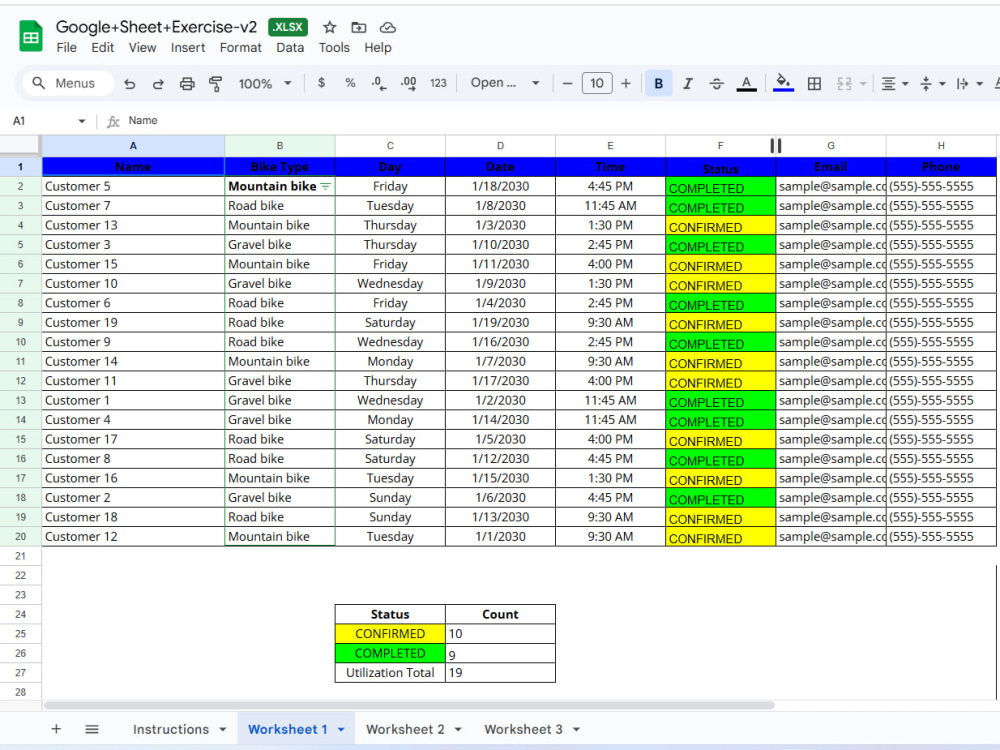The image size is (1000, 750).
Task: Open vertical align dropdown
Action: tap(932, 84)
